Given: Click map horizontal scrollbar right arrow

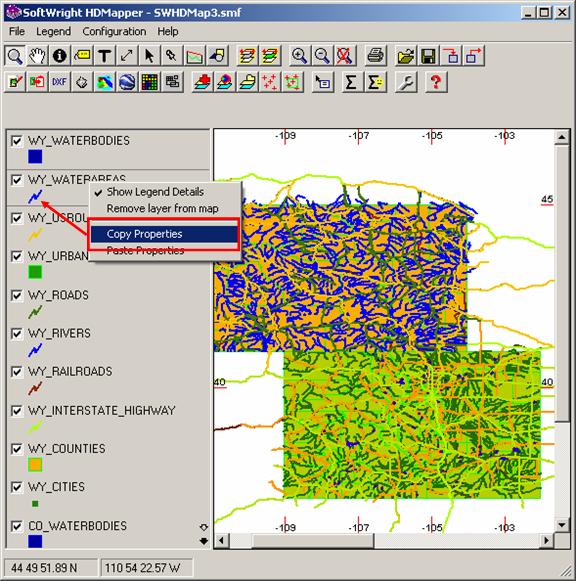Looking at the screenshot, I should click(x=546, y=541).
